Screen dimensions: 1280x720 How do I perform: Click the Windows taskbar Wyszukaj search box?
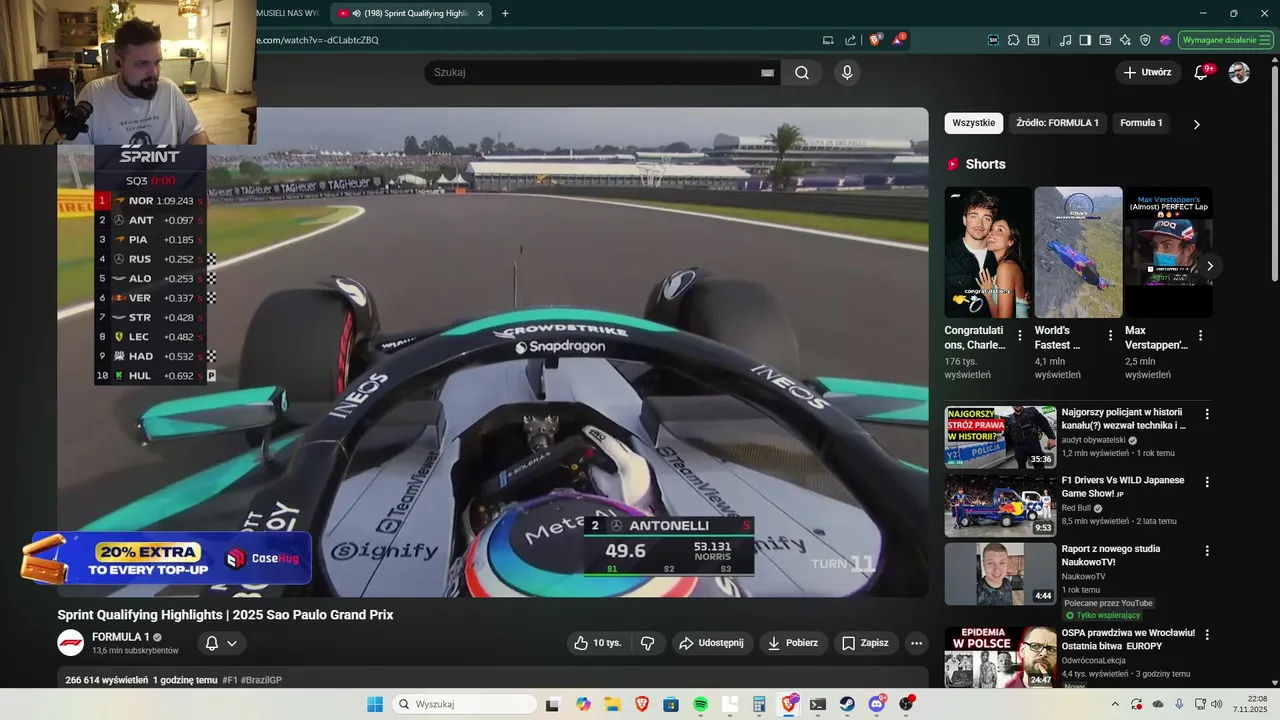click(465, 704)
